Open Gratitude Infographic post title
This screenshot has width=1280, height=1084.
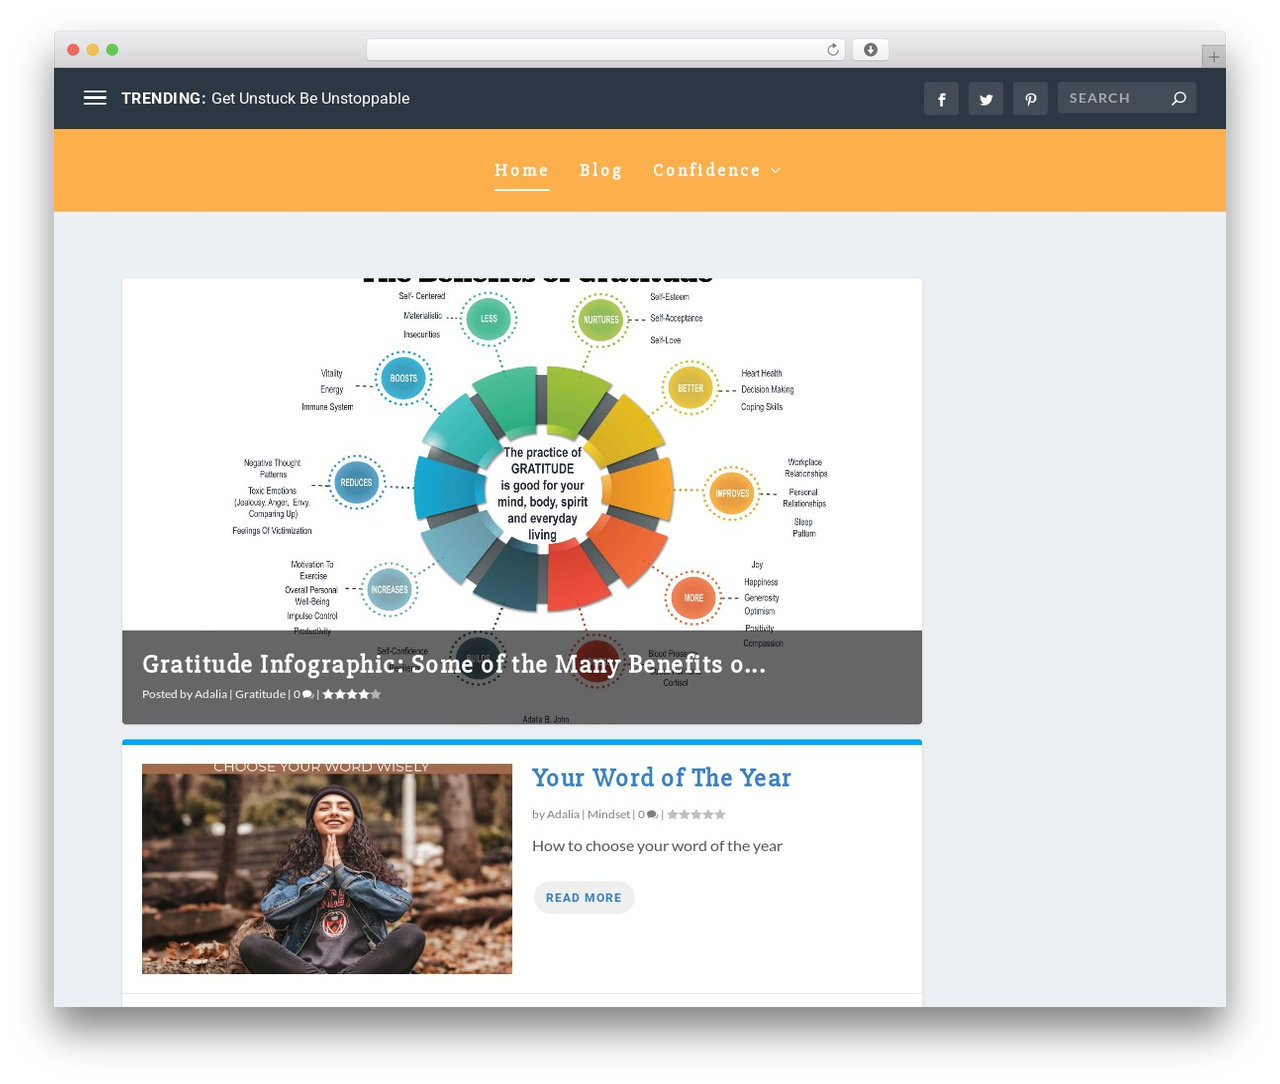[454, 664]
